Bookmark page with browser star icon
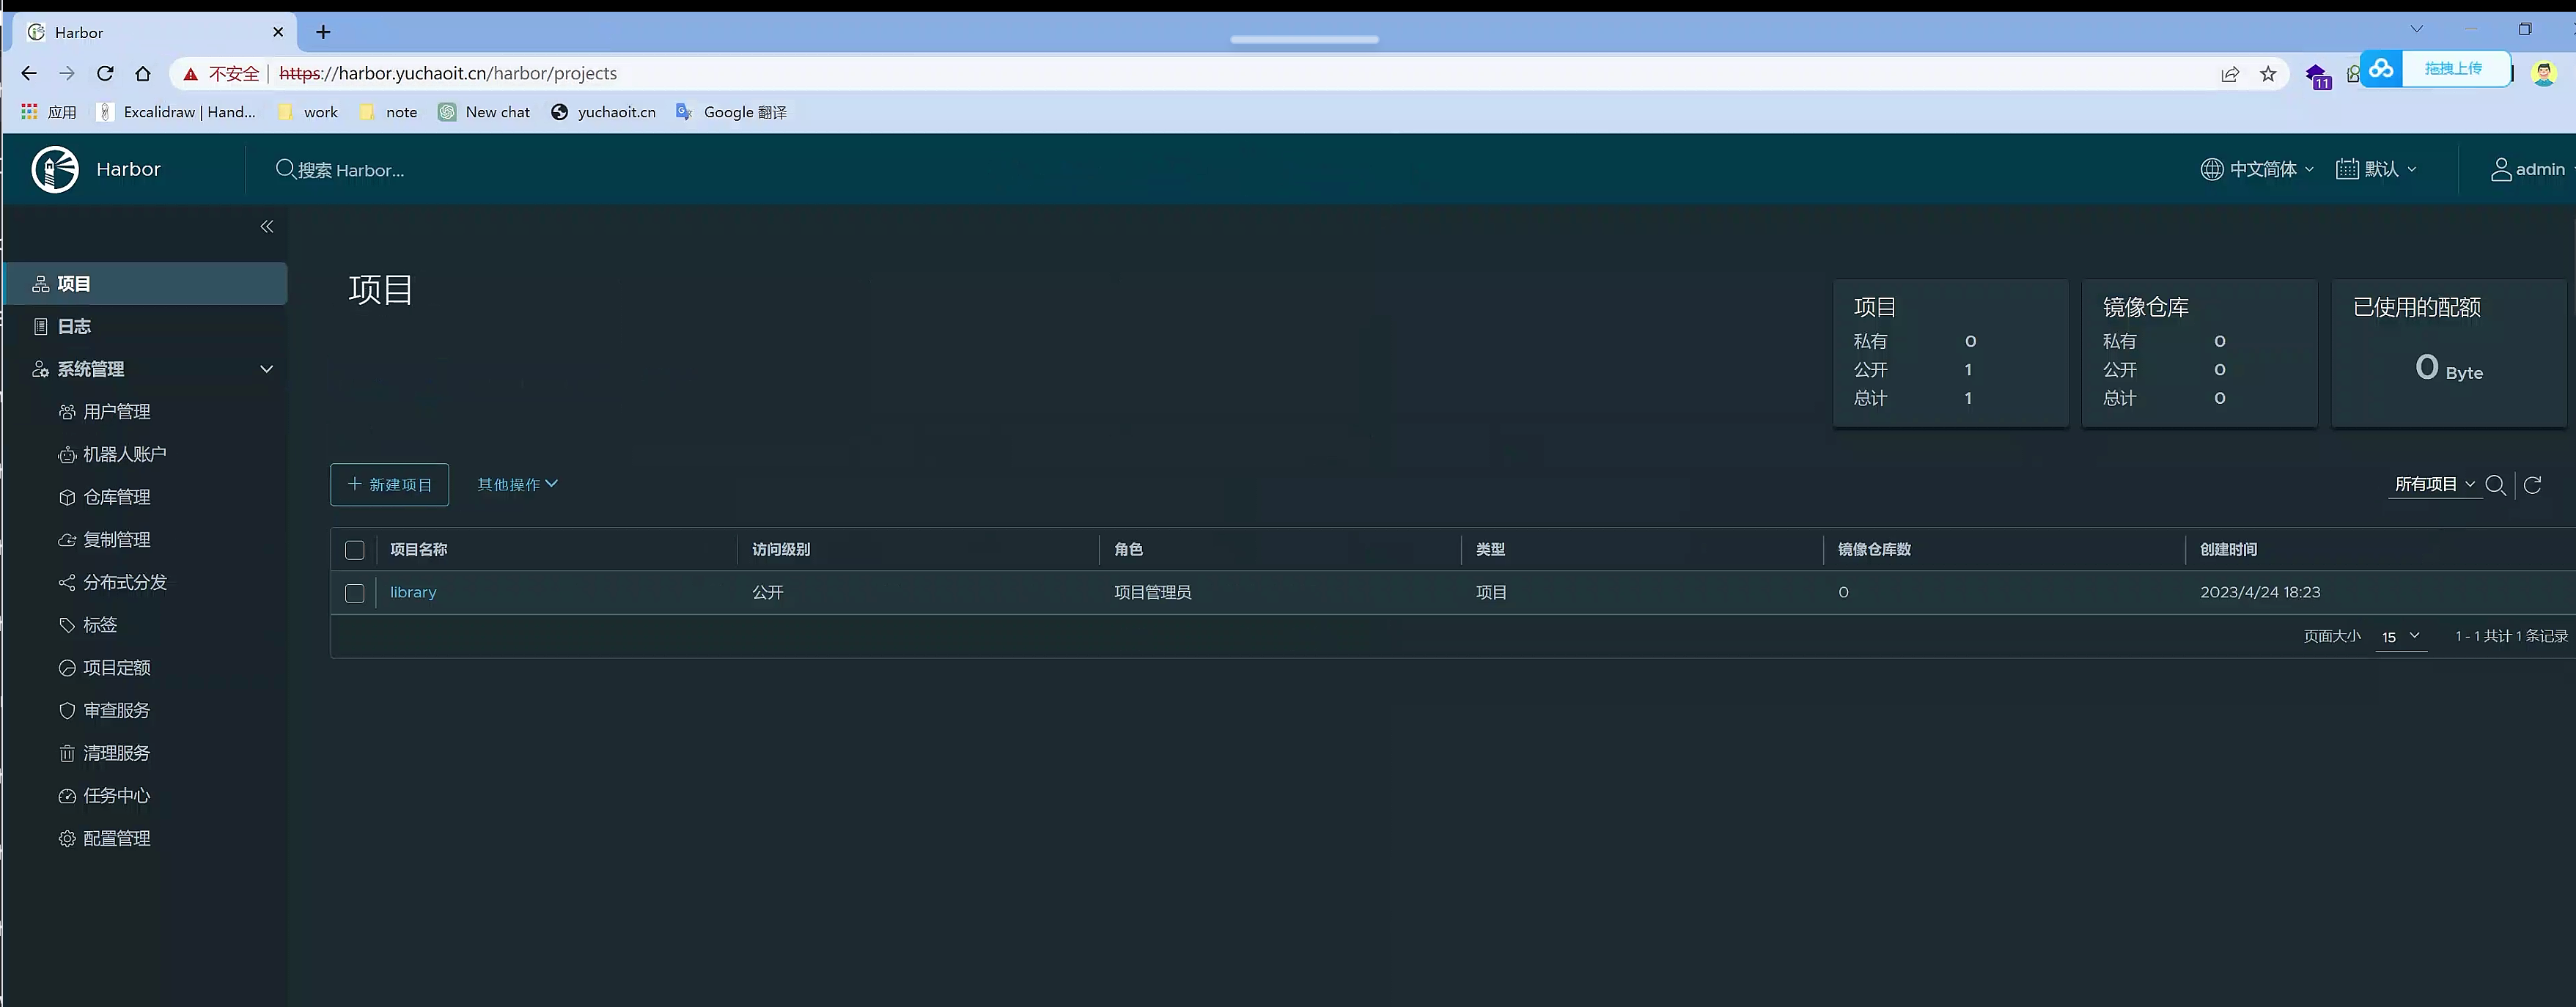2576x1007 pixels. (2268, 74)
